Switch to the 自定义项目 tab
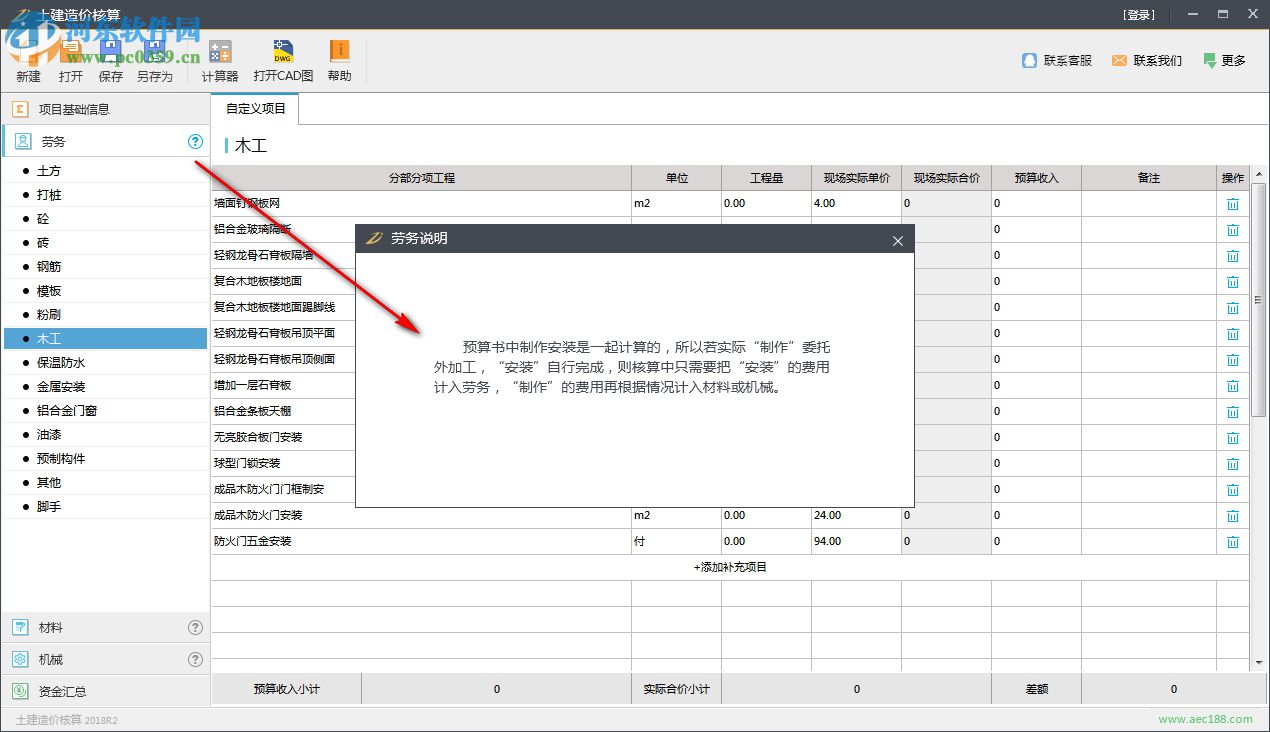The height and width of the screenshot is (732, 1270). coord(255,109)
